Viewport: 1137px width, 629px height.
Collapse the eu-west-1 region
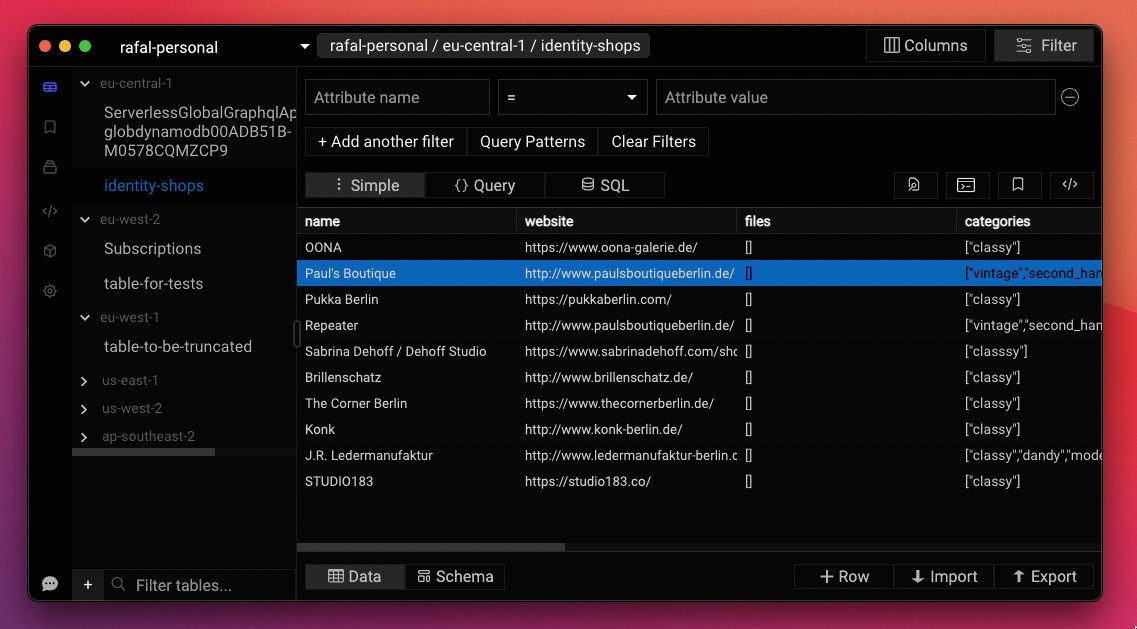[x=85, y=317]
